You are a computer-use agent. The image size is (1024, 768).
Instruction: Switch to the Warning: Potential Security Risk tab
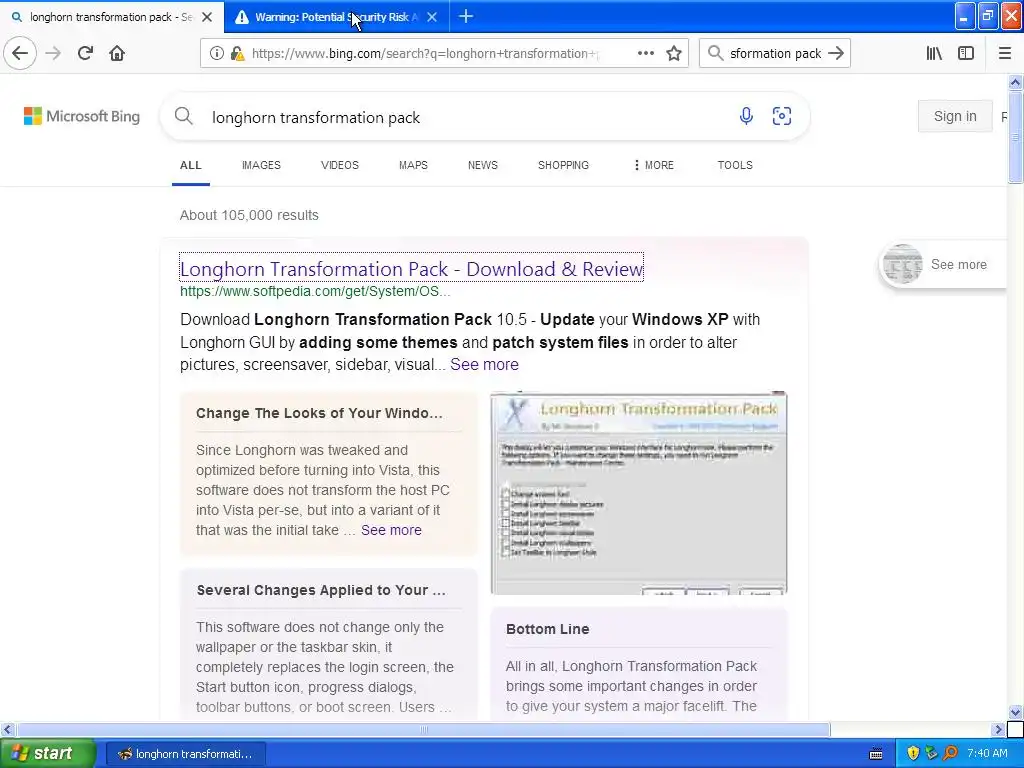click(336, 17)
